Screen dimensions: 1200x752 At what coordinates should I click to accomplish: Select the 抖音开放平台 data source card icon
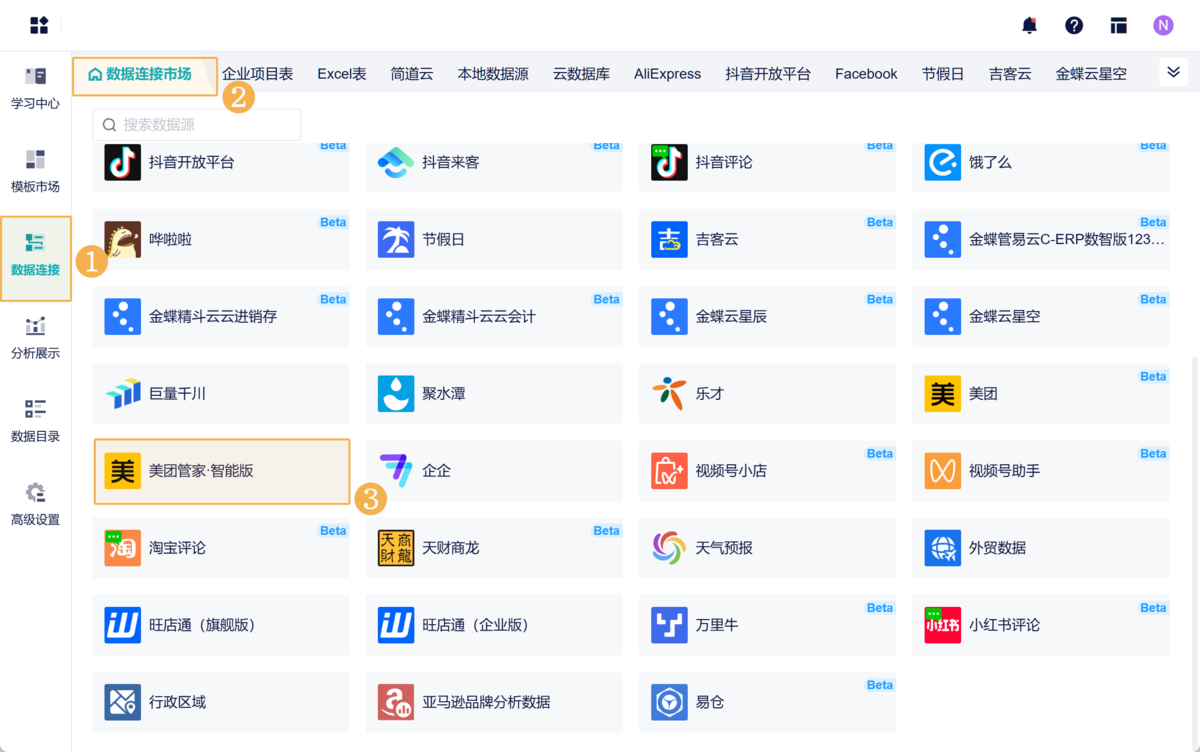[x=123, y=162]
